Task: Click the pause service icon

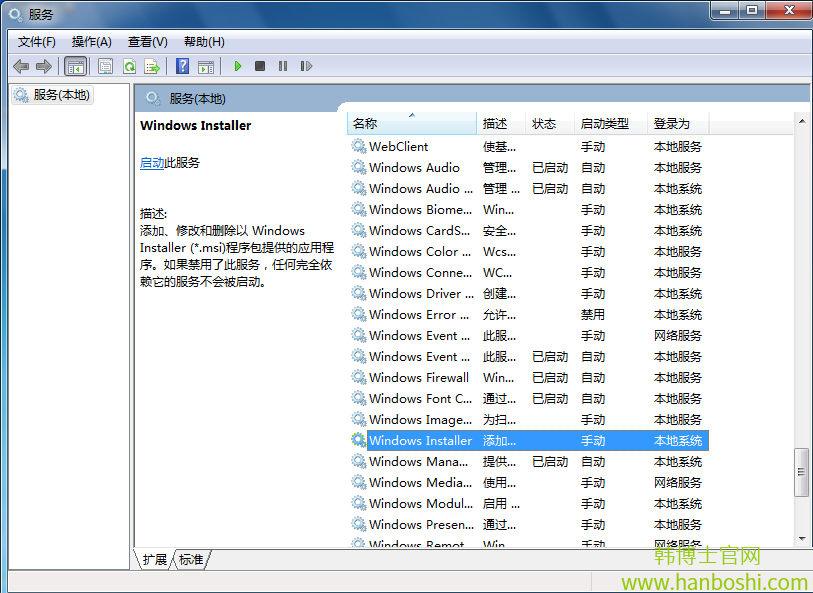Action: tap(283, 66)
